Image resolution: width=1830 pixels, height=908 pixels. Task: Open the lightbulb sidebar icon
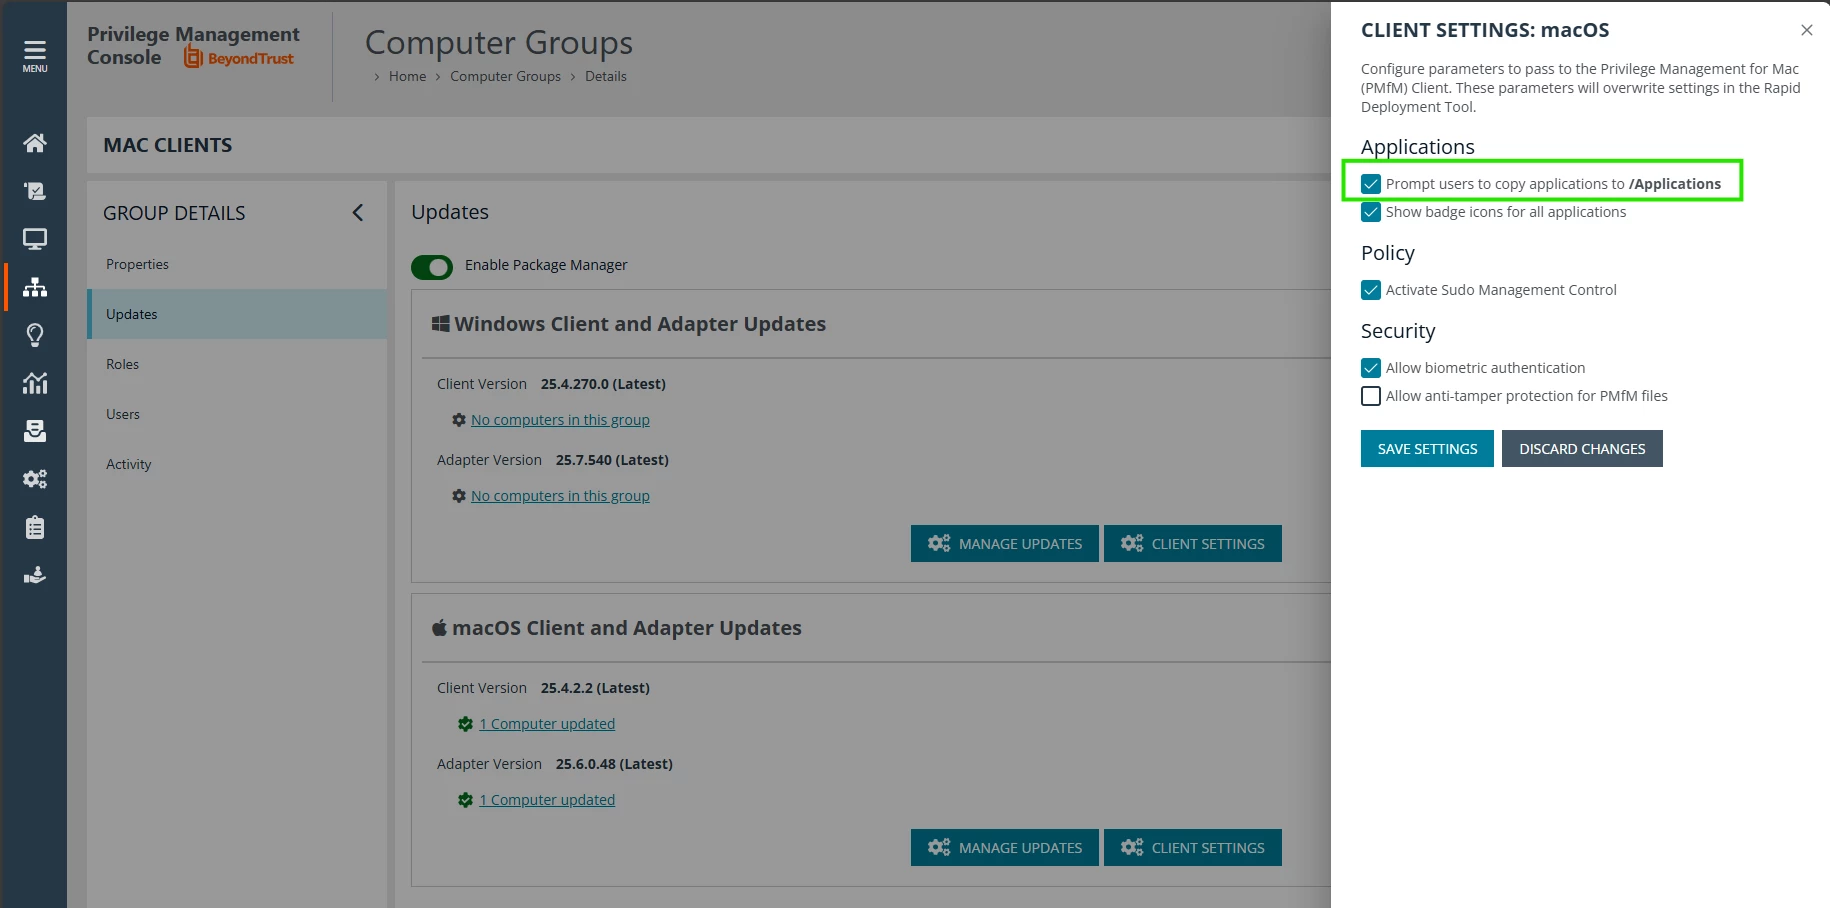pyautogui.click(x=35, y=335)
